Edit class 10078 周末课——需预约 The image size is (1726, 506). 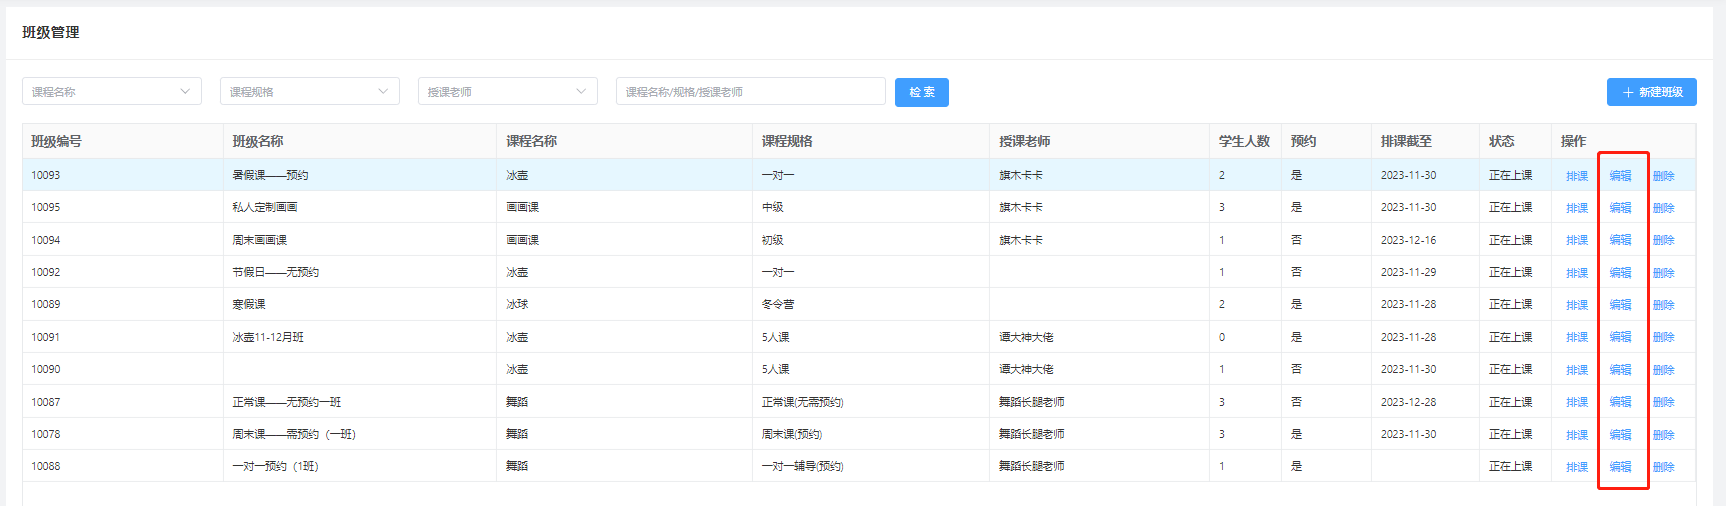[1620, 435]
